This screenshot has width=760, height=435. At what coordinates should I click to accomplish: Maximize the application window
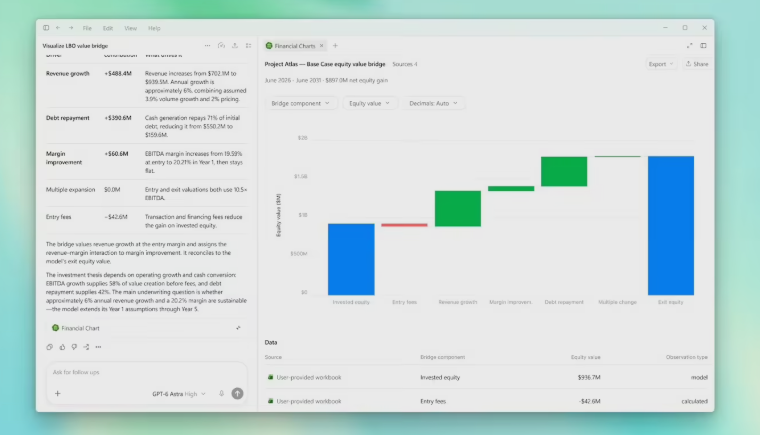tap(685, 28)
